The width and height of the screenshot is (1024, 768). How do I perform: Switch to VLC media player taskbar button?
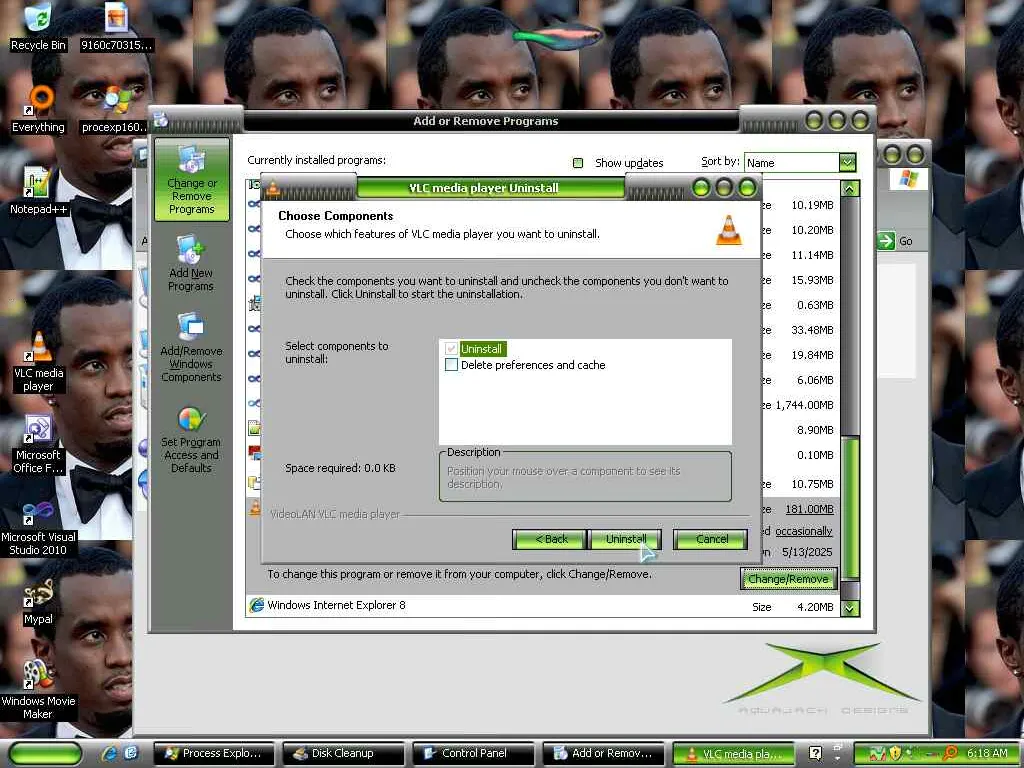pos(733,754)
